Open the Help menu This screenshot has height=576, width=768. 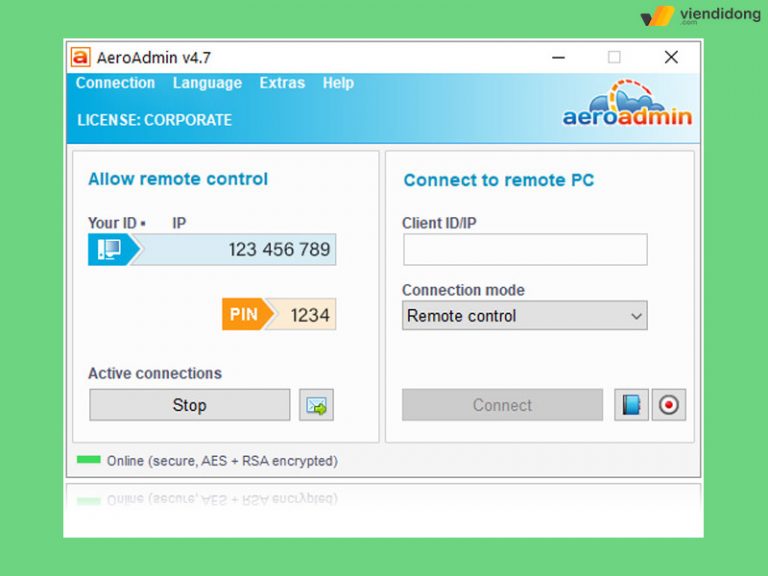point(338,83)
